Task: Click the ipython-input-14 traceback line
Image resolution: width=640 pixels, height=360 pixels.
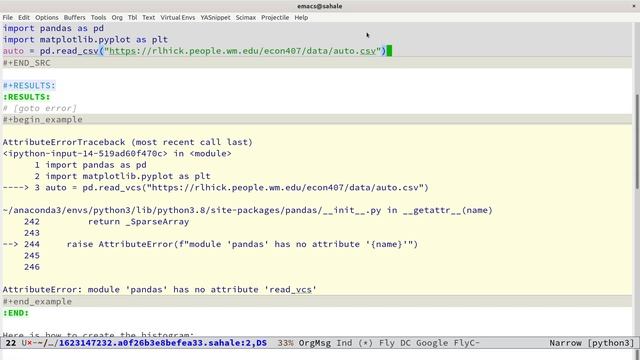Action: point(117,153)
